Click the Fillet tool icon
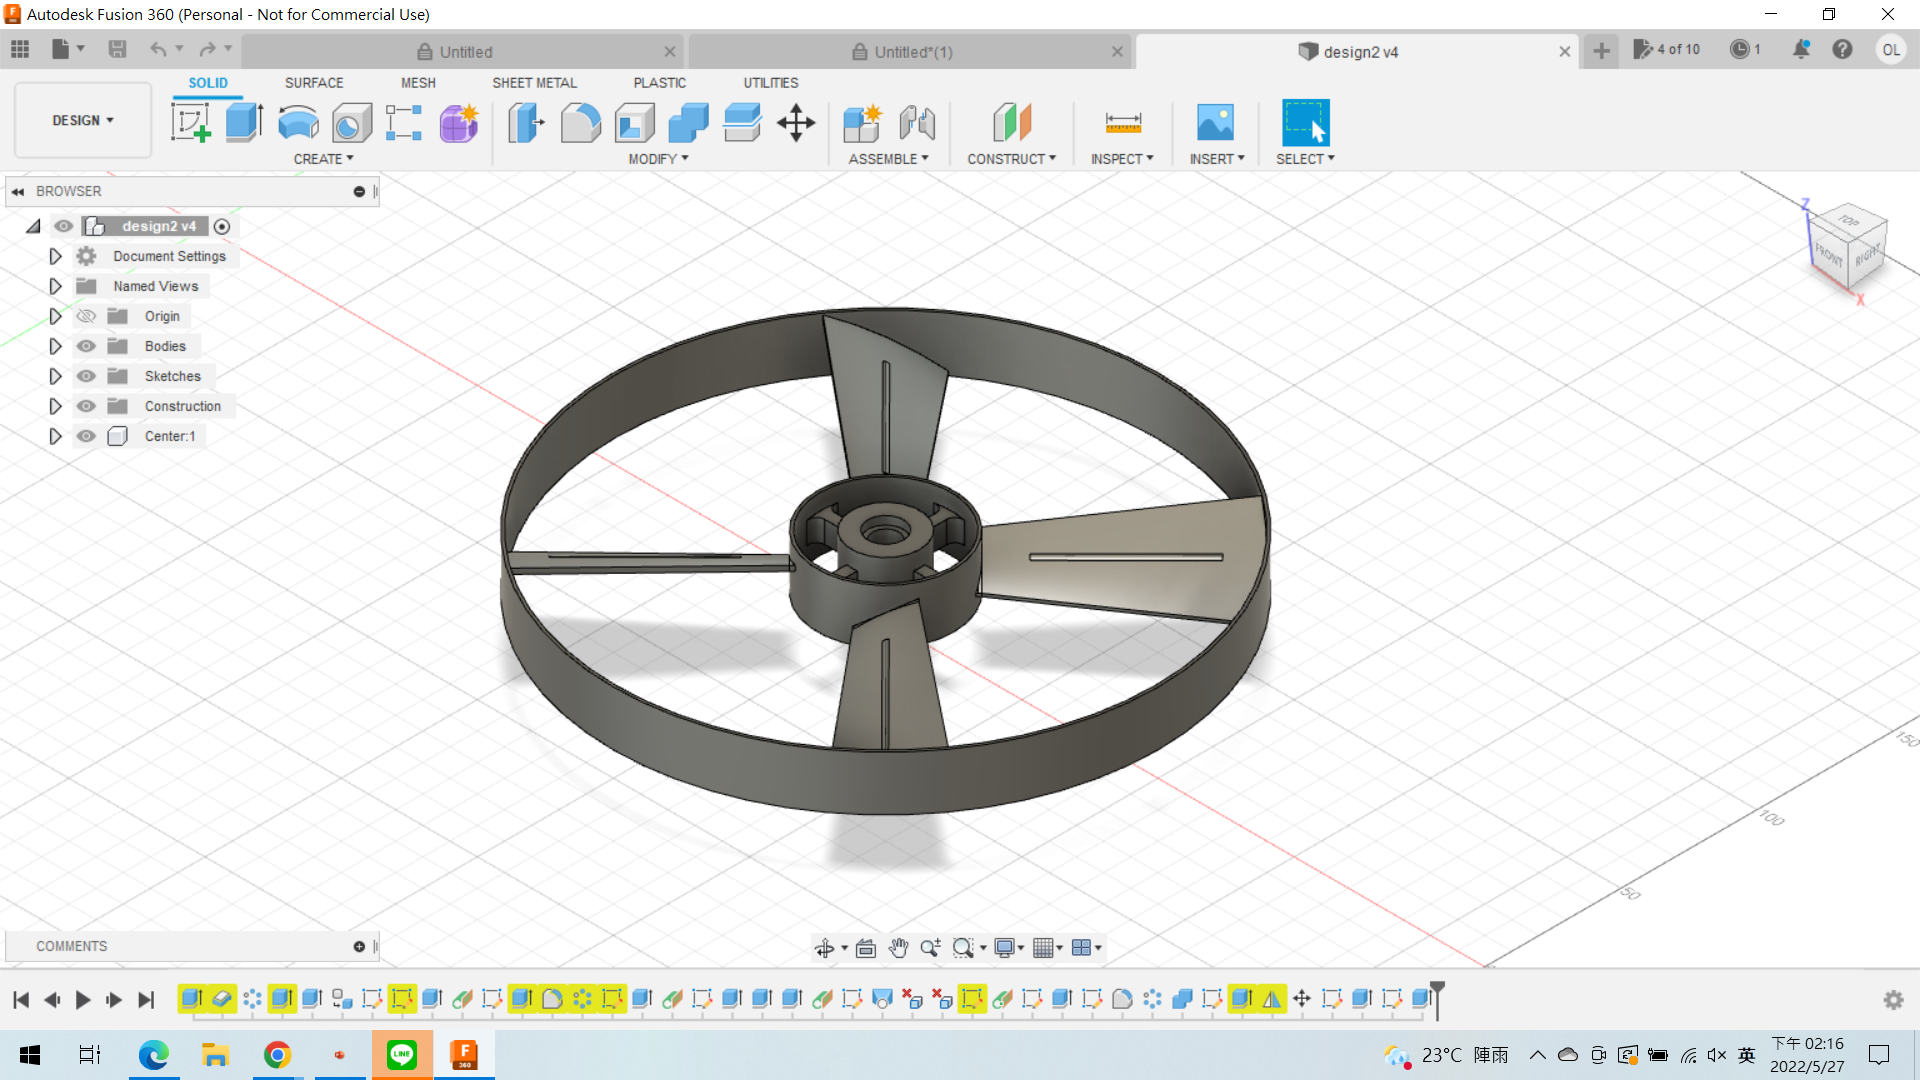 coord(580,123)
